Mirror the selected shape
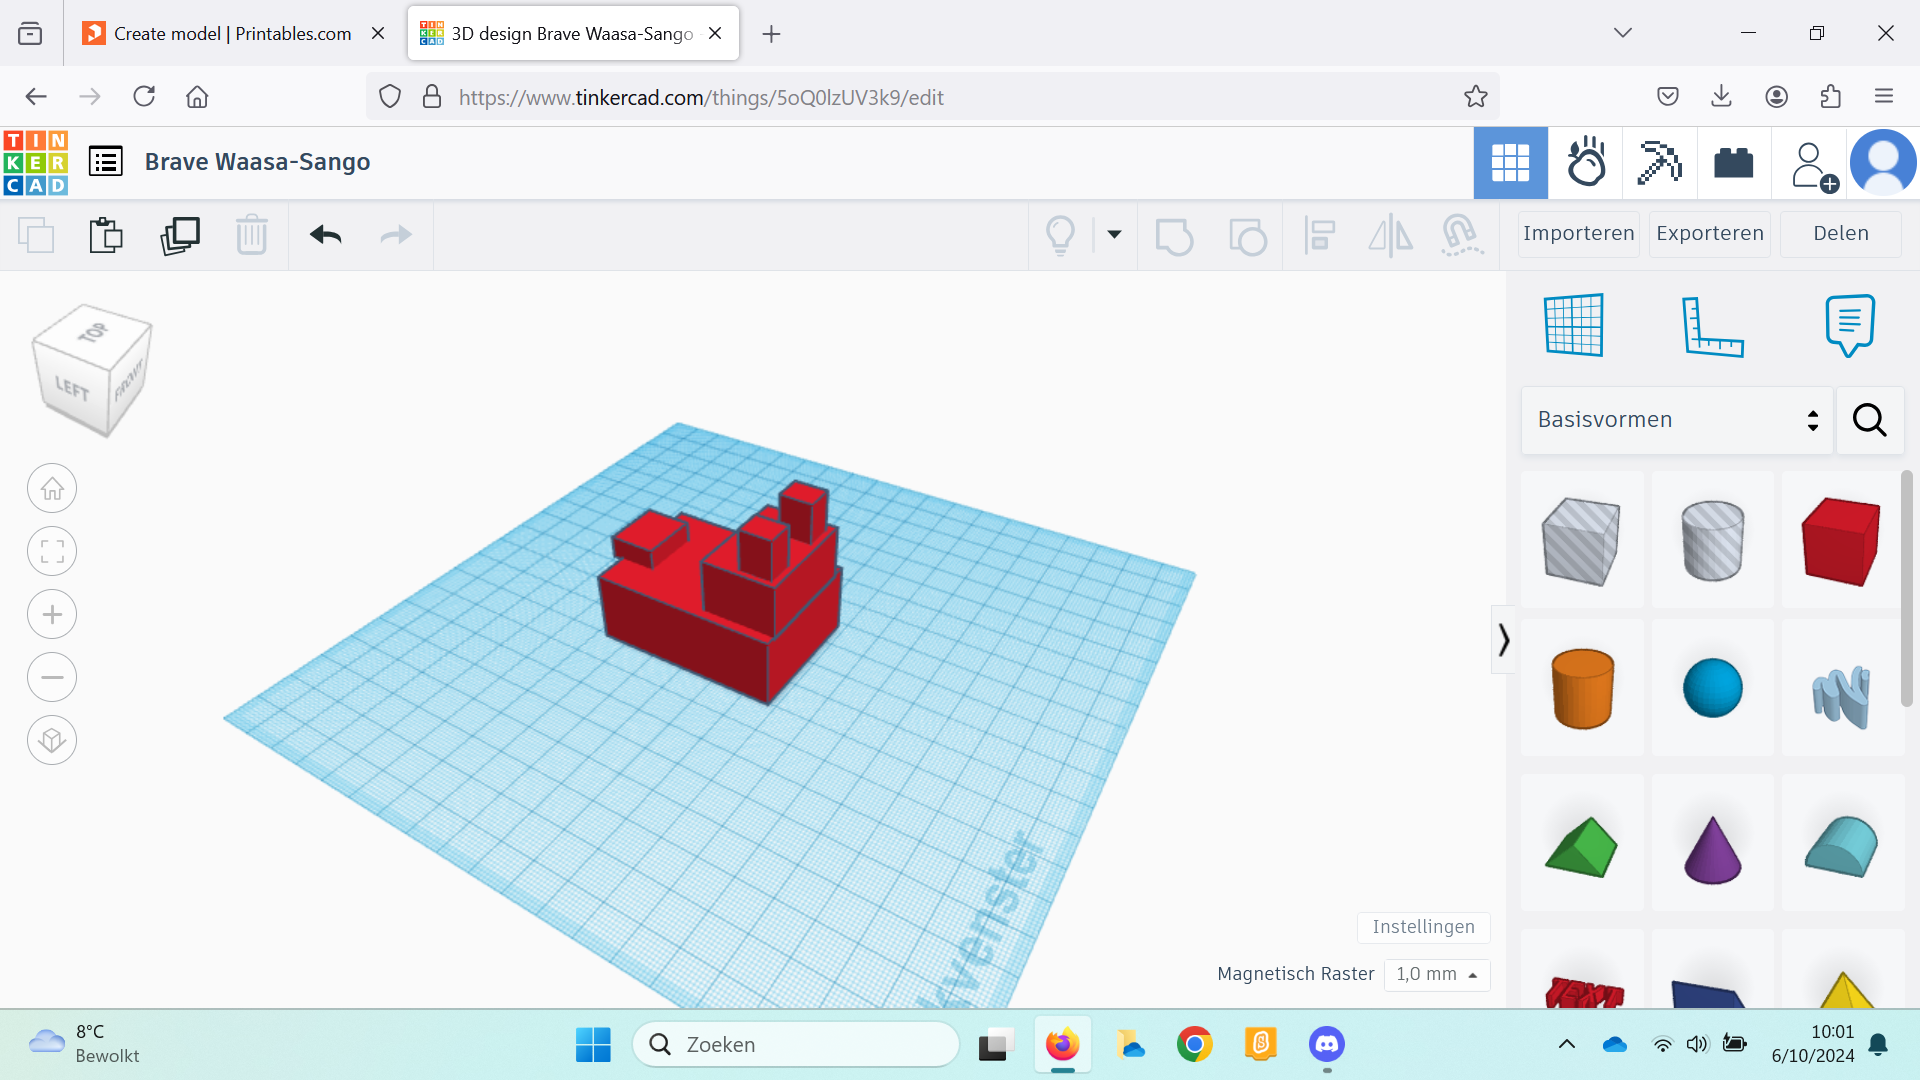This screenshot has width=1920, height=1080. coord(1390,236)
